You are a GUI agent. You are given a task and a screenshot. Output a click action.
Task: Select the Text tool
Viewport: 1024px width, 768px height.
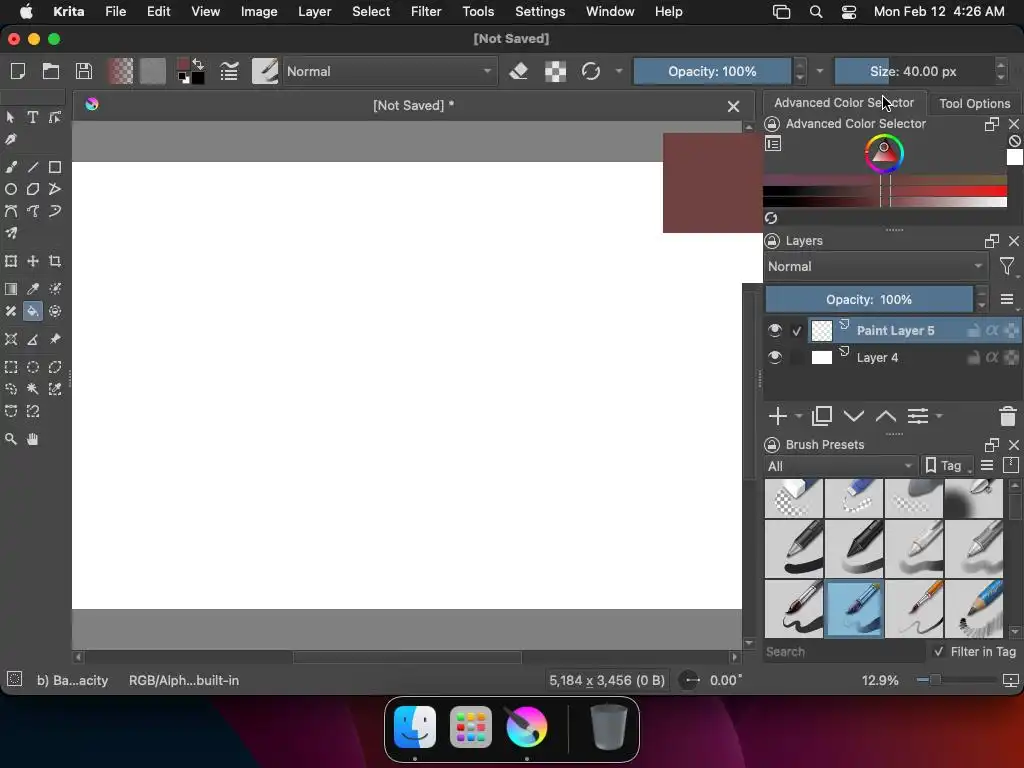[x=32, y=117]
